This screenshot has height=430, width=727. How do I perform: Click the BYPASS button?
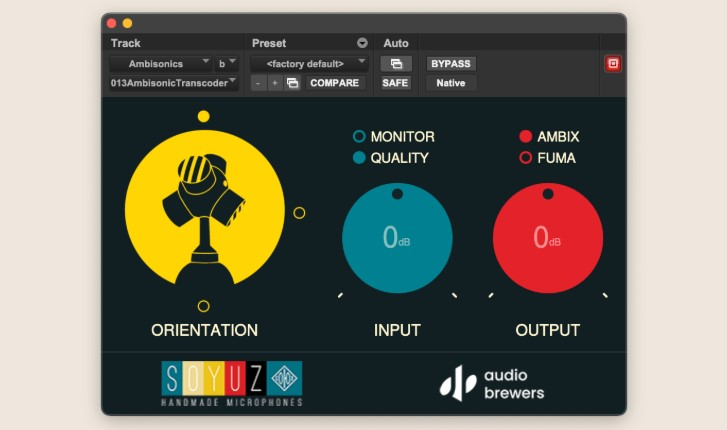[x=450, y=64]
